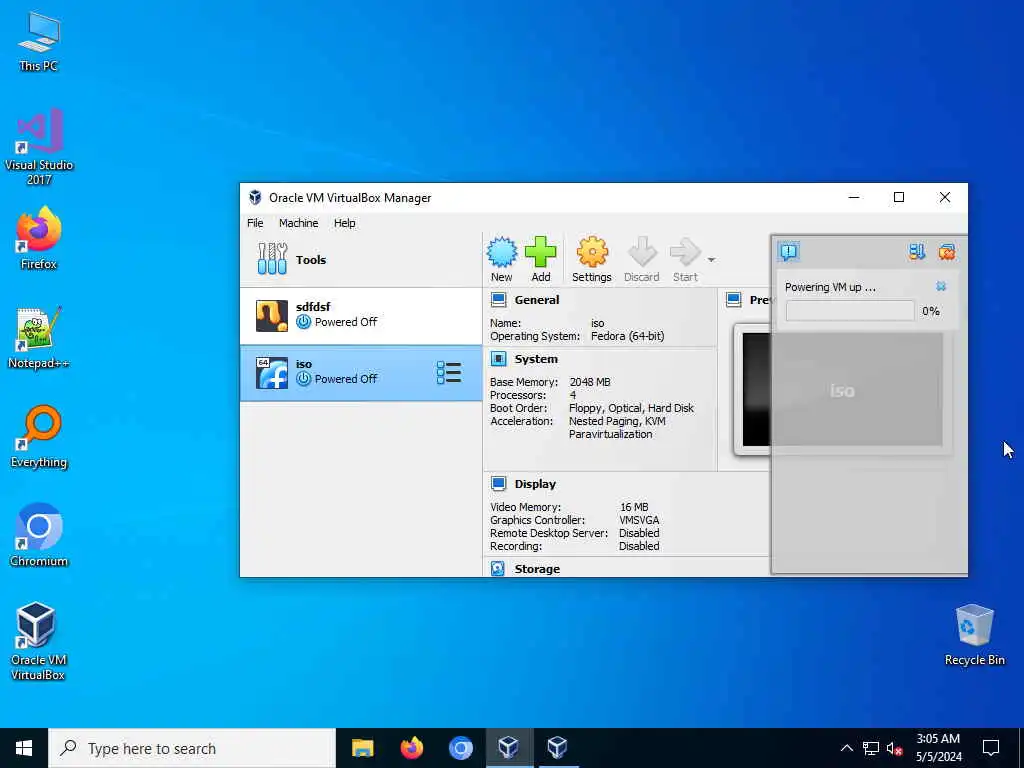The image size is (1024, 768).
Task: Open the Help menu
Action: pyautogui.click(x=345, y=223)
